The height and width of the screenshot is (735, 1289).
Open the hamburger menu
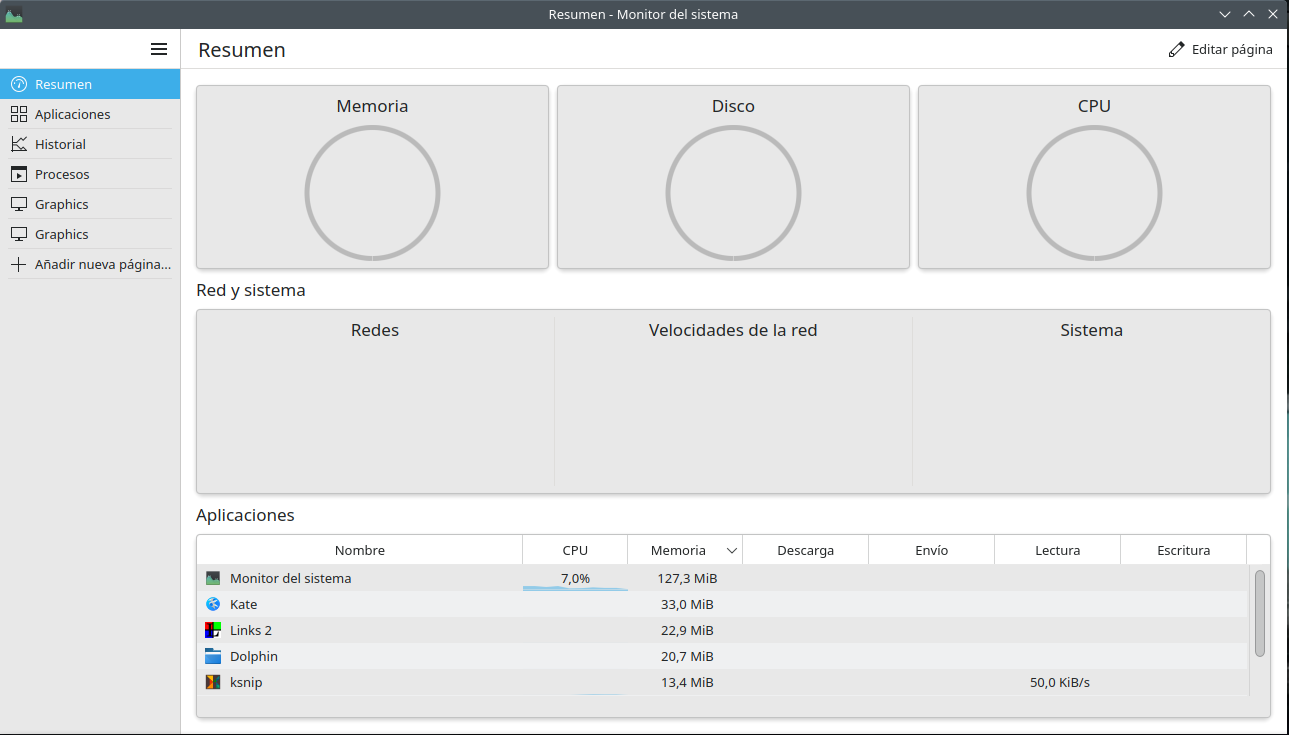coord(158,48)
